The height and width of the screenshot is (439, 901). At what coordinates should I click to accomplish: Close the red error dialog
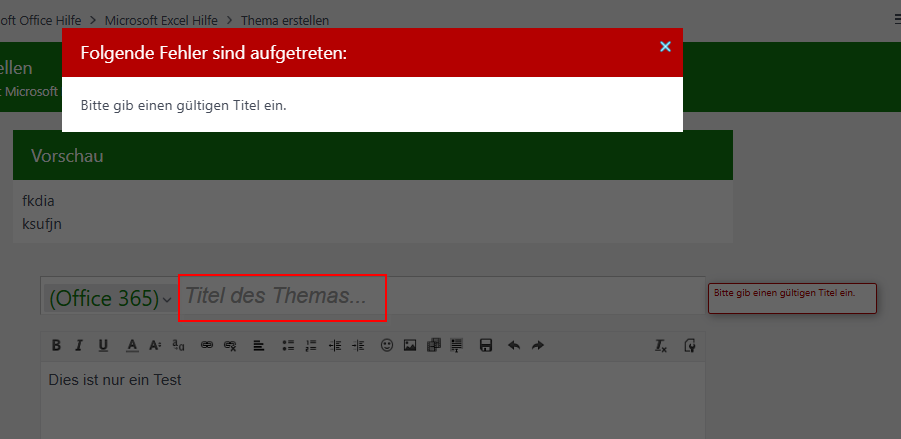665,47
